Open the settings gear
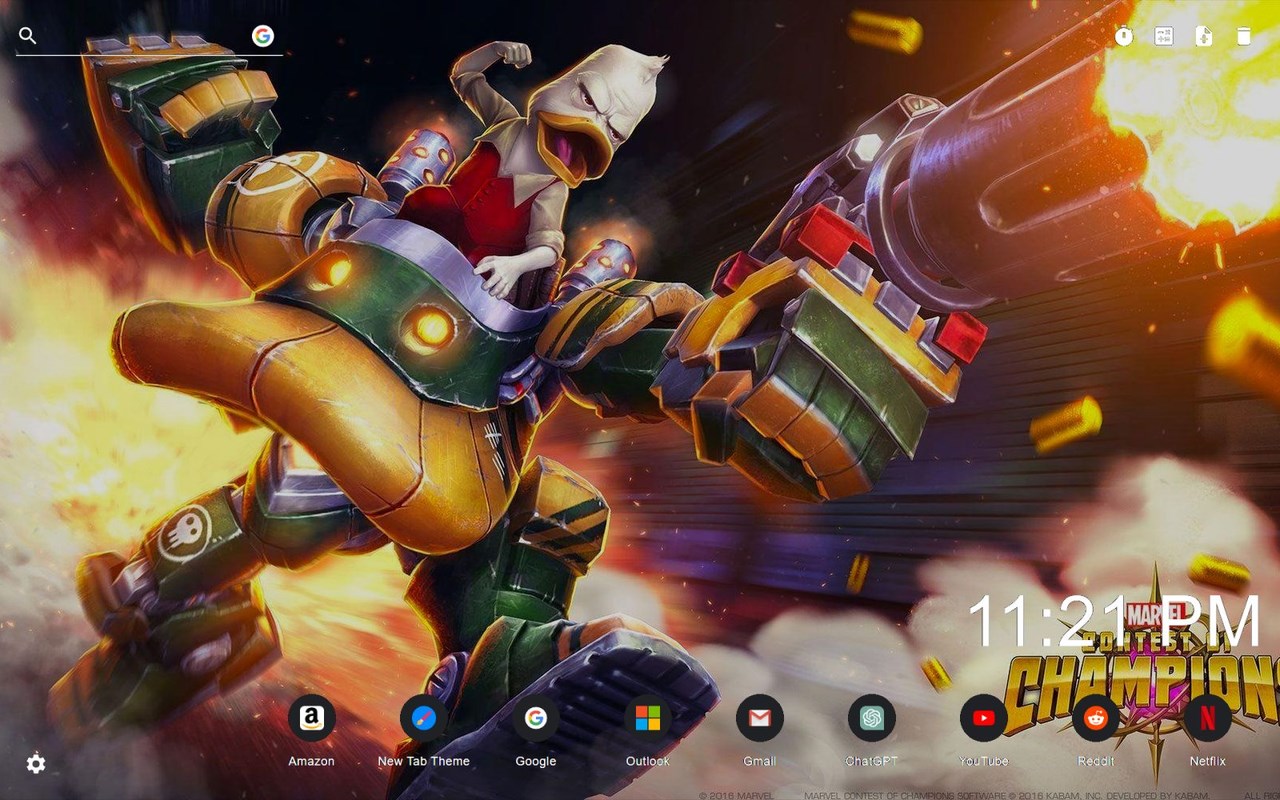 (36, 764)
